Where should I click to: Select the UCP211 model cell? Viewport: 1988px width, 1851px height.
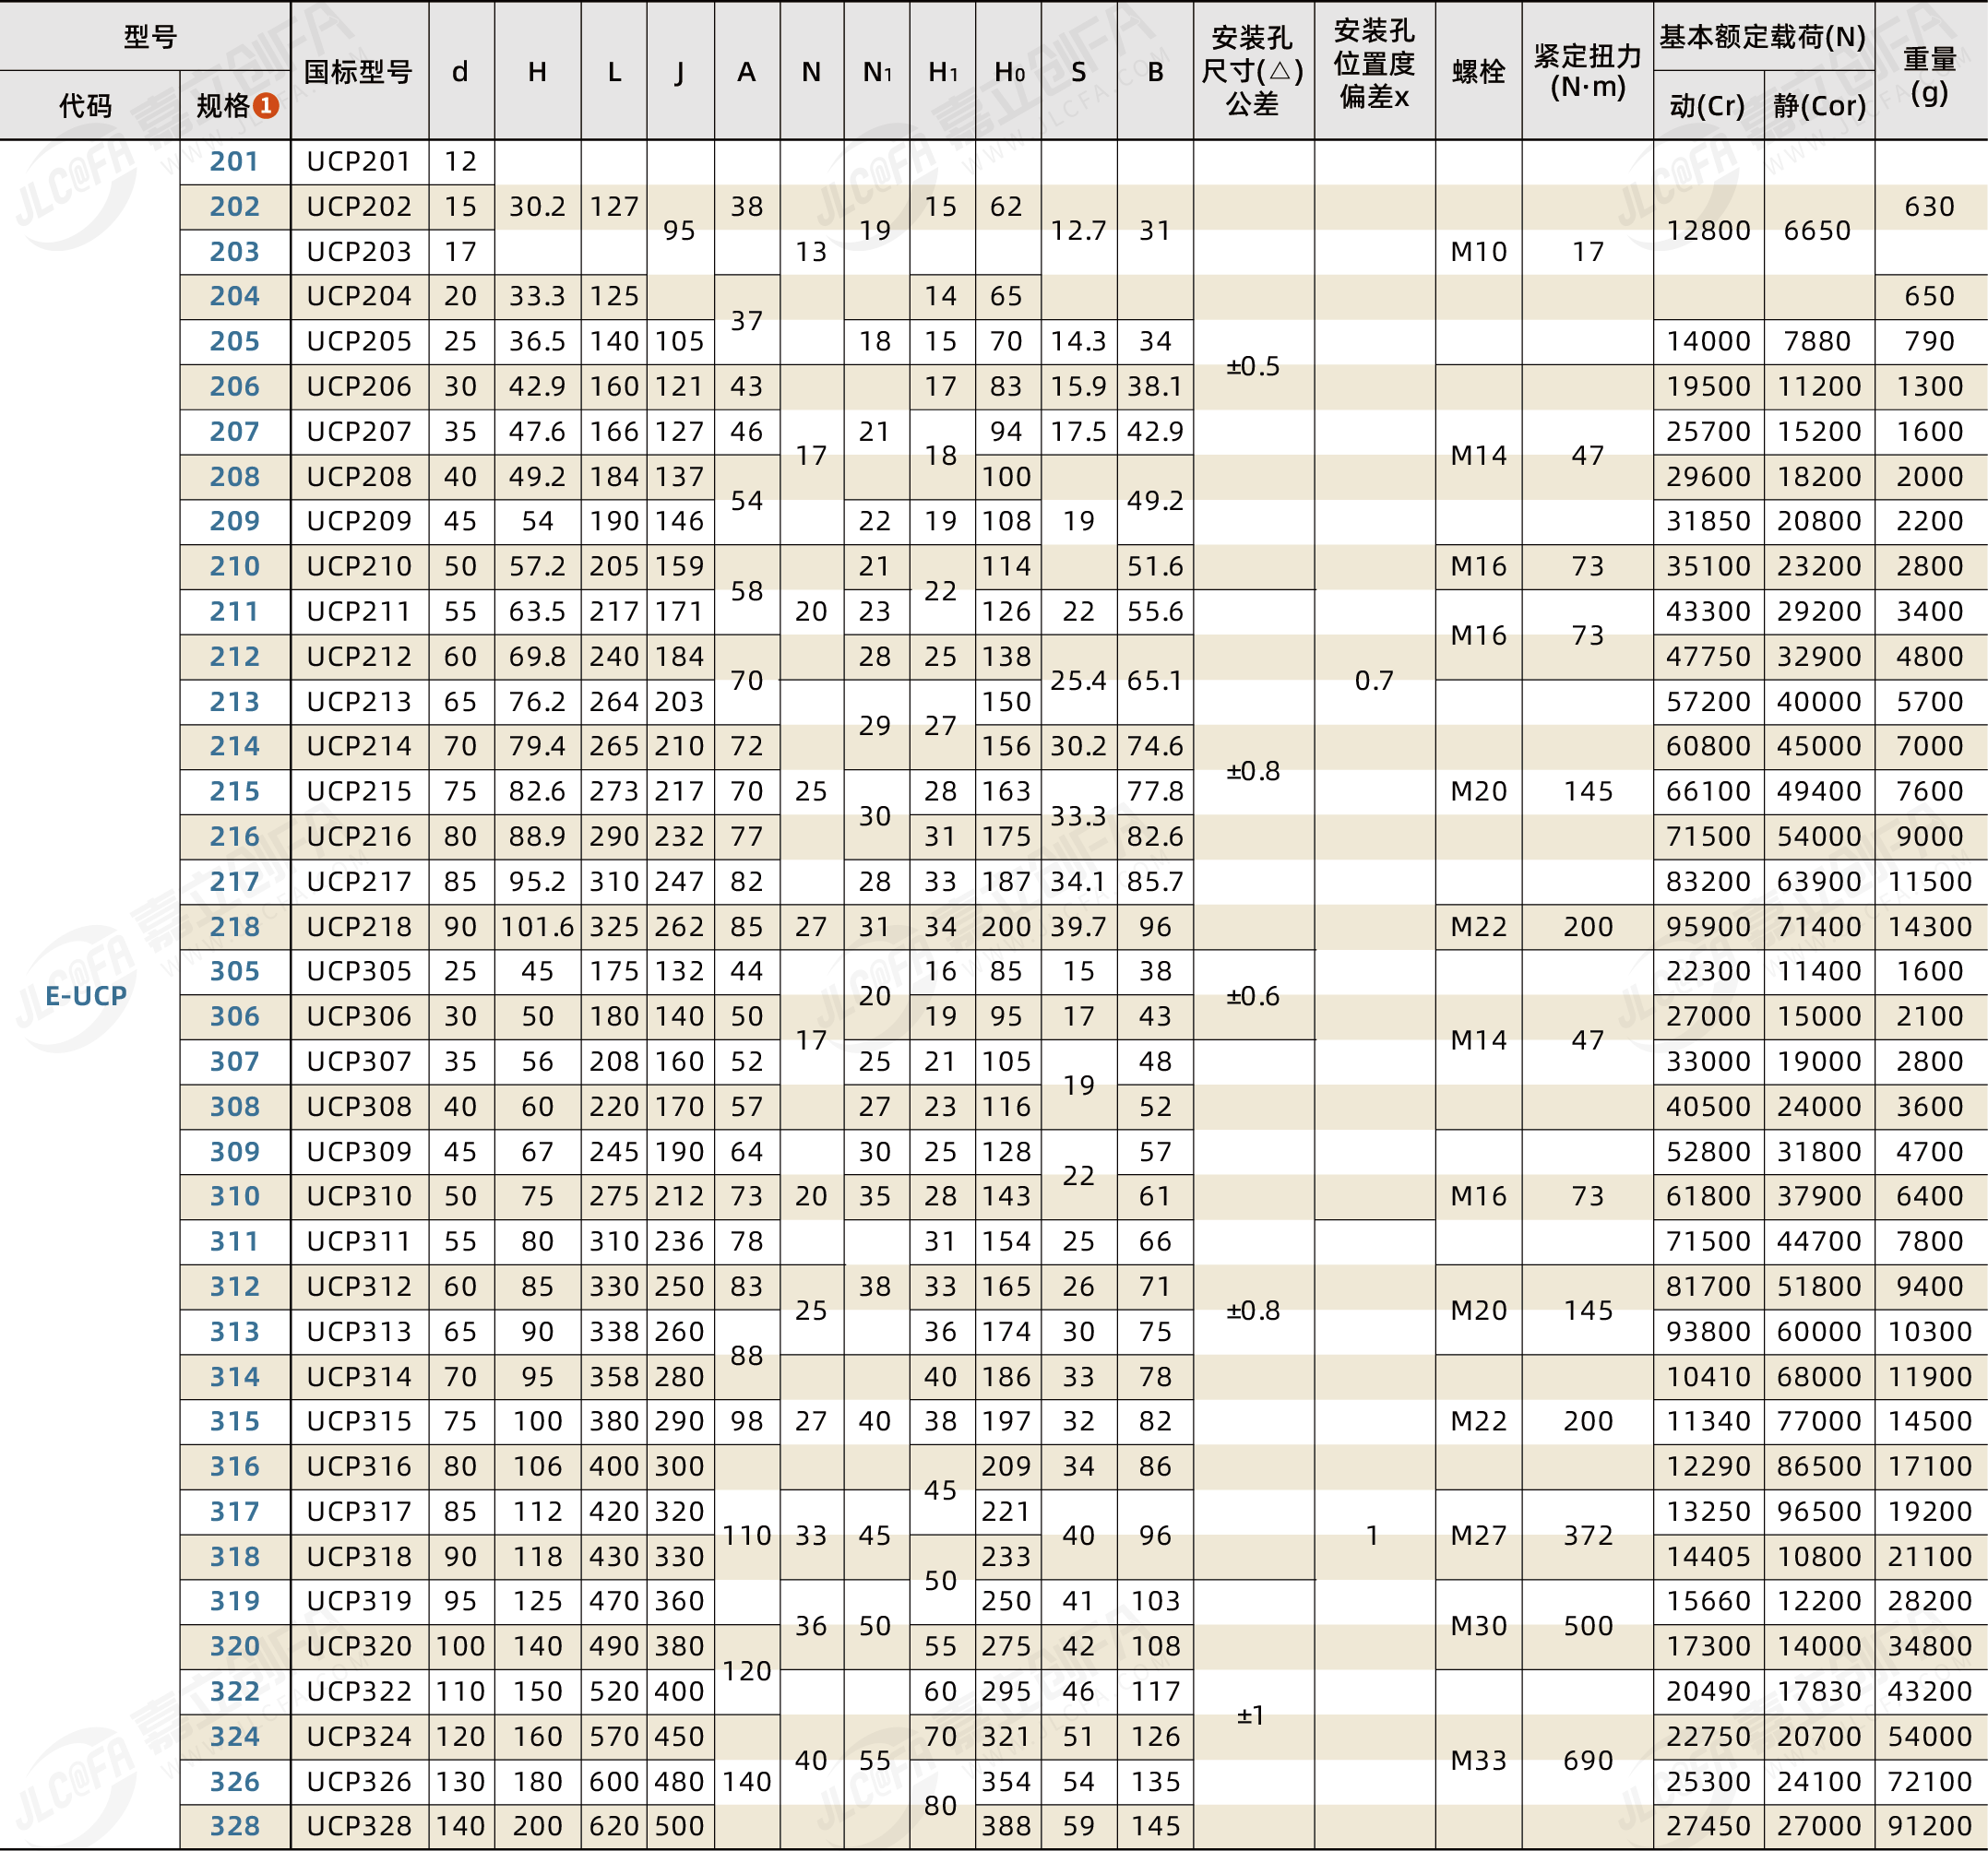coord(359,611)
